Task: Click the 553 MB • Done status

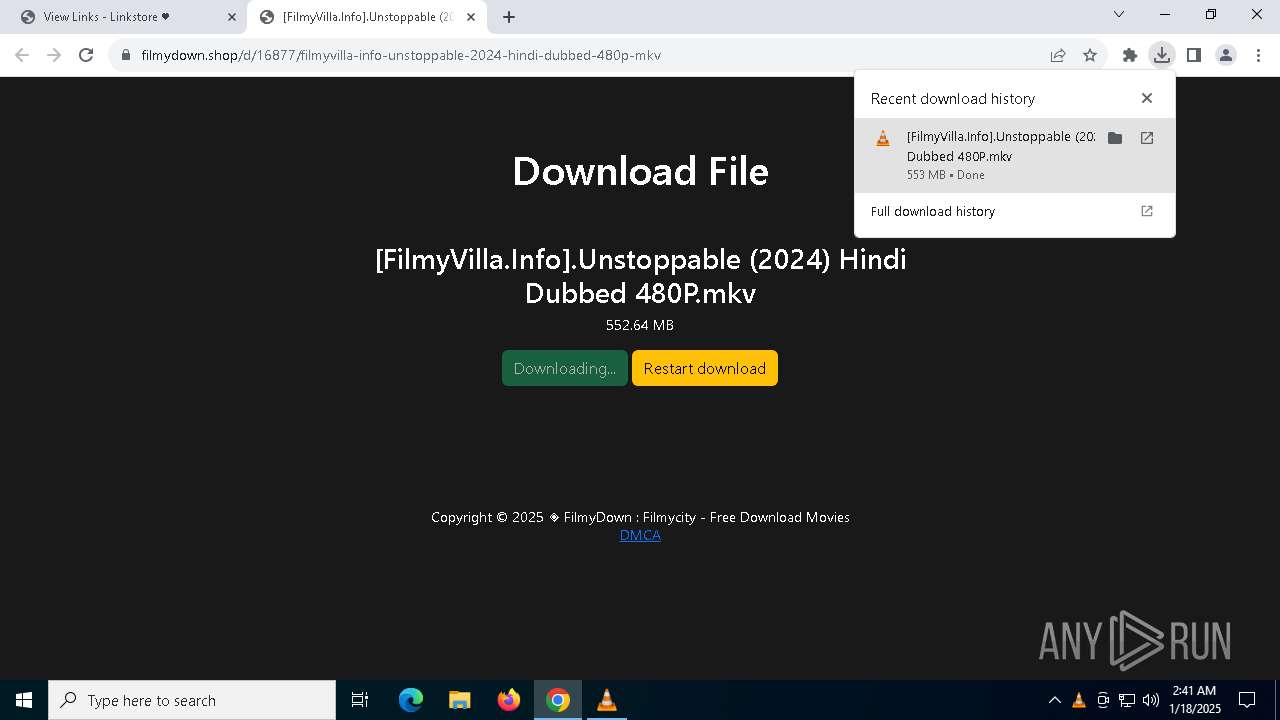Action: click(x=946, y=175)
